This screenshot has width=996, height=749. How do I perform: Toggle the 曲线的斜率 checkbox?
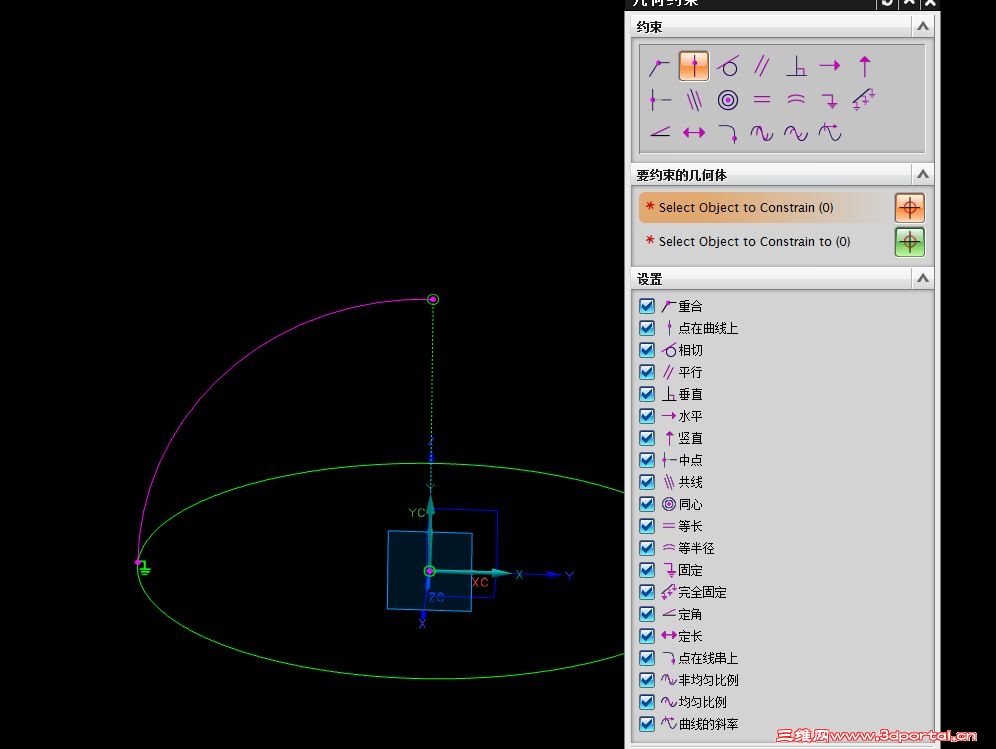tap(647, 724)
